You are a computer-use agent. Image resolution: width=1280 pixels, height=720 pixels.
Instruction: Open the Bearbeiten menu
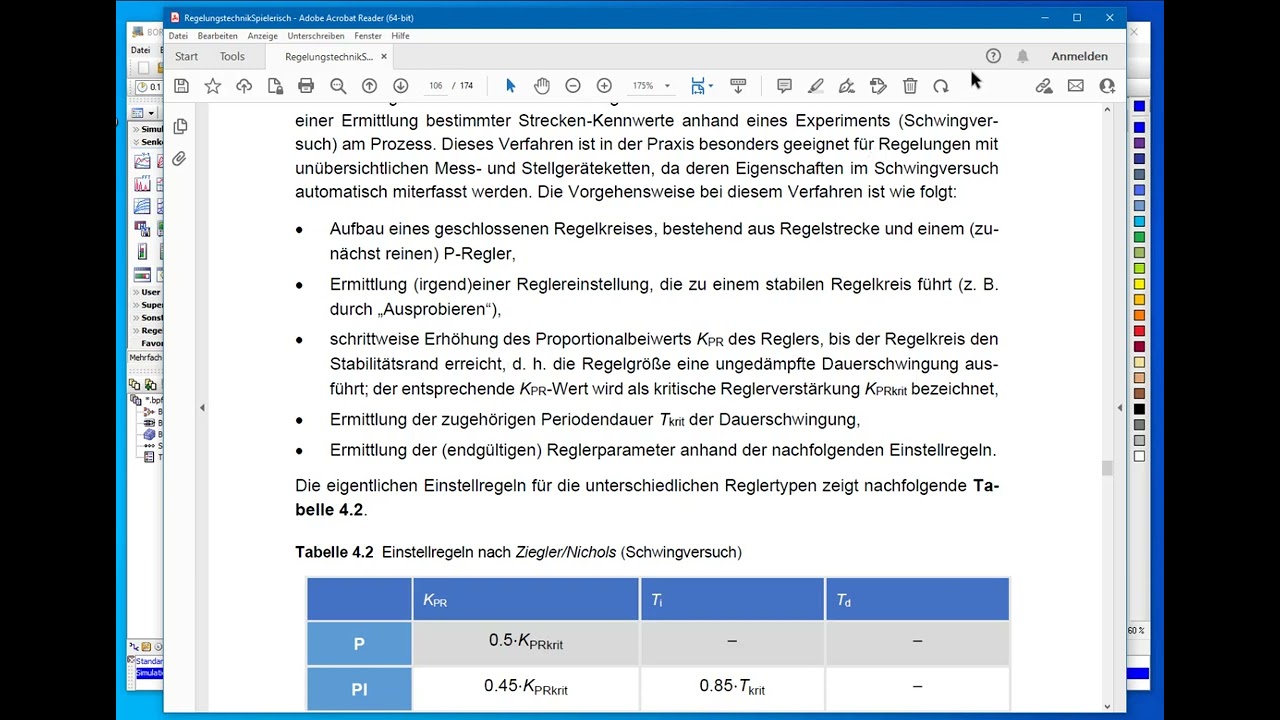[217, 36]
